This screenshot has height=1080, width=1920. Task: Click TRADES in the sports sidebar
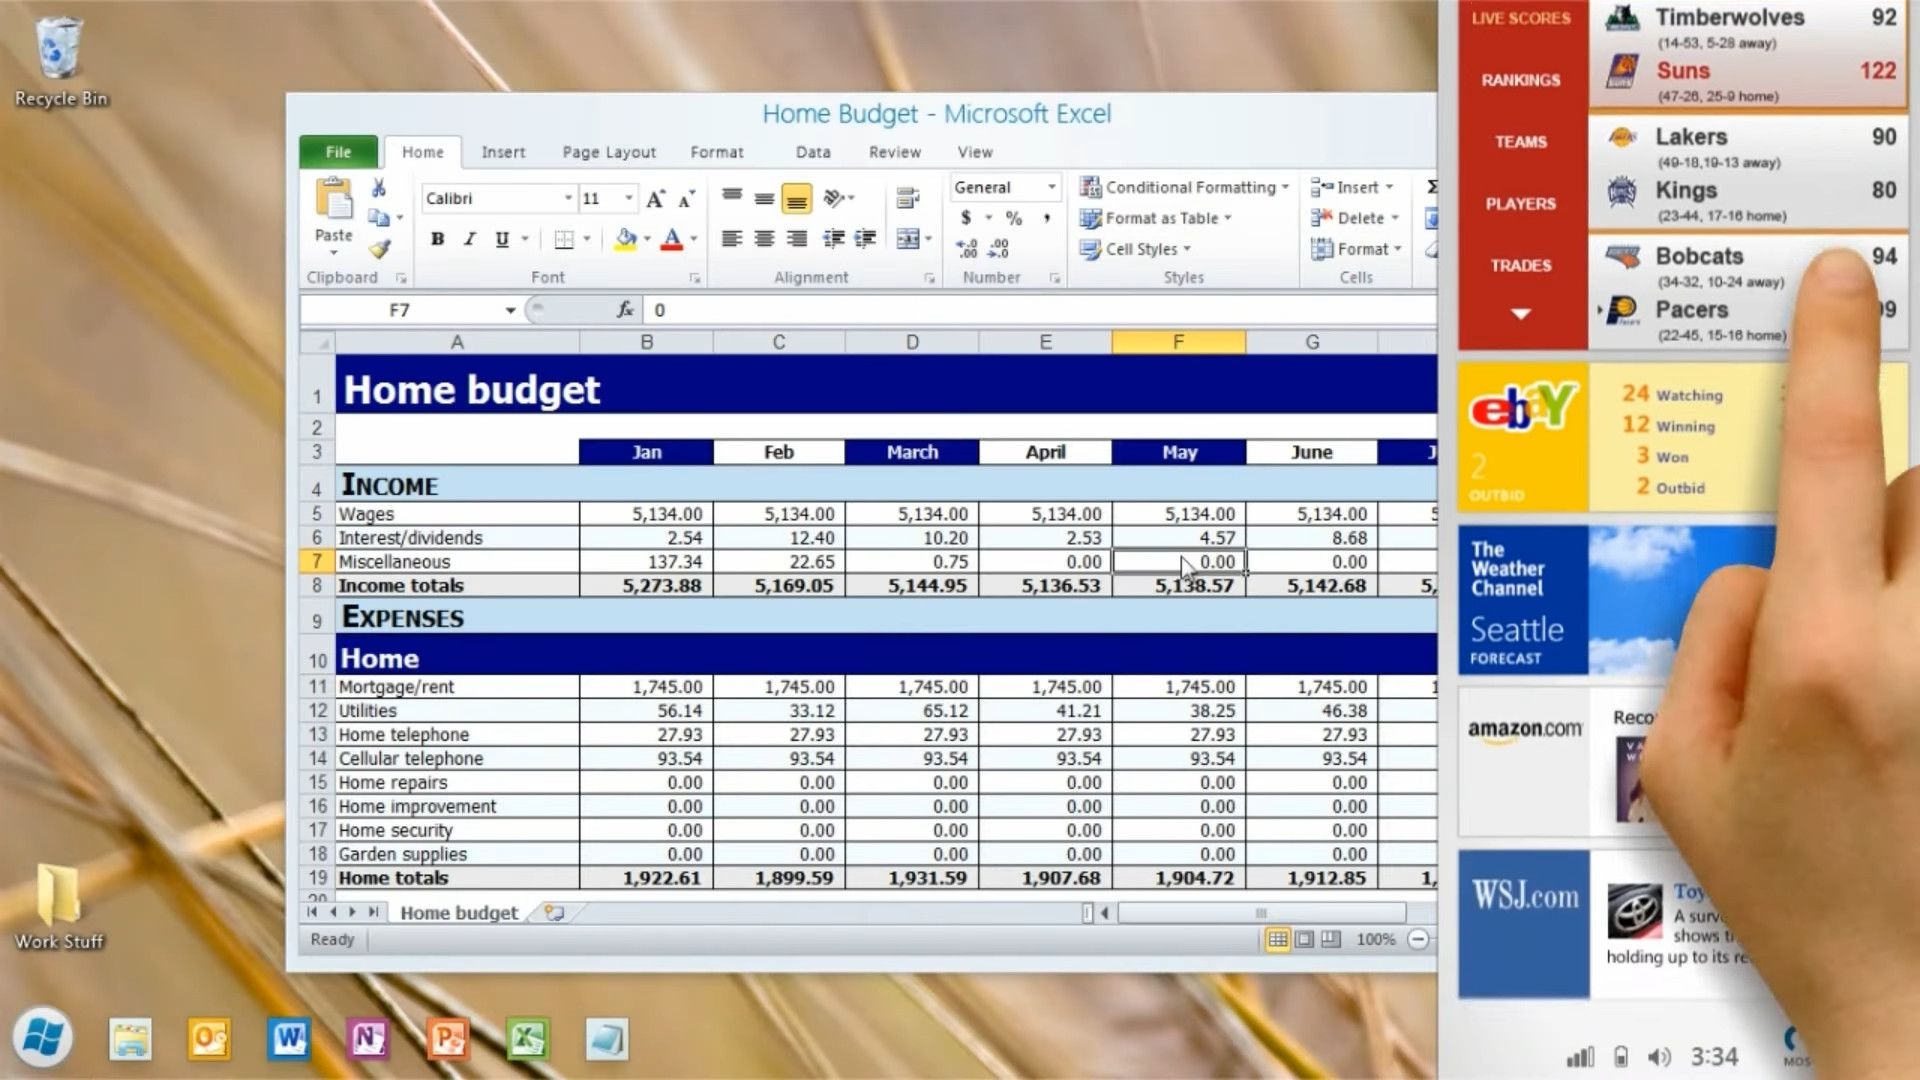(x=1521, y=266)
